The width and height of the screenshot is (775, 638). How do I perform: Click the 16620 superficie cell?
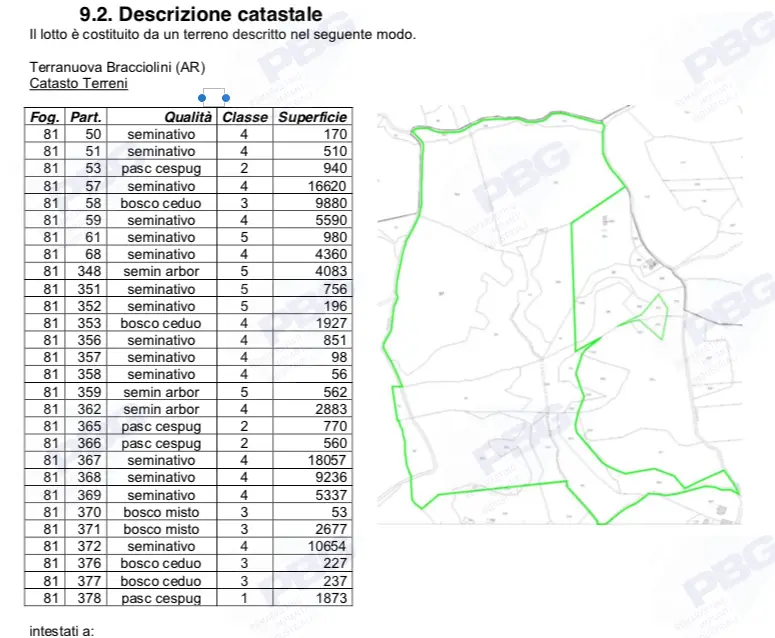tap(312, 186)
